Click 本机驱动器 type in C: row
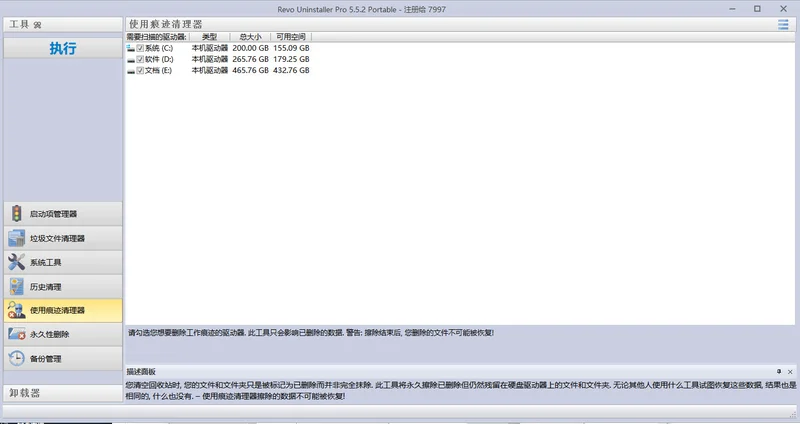Image resolution: width=800 pixels, height=424 pixels. click(210, 48)
